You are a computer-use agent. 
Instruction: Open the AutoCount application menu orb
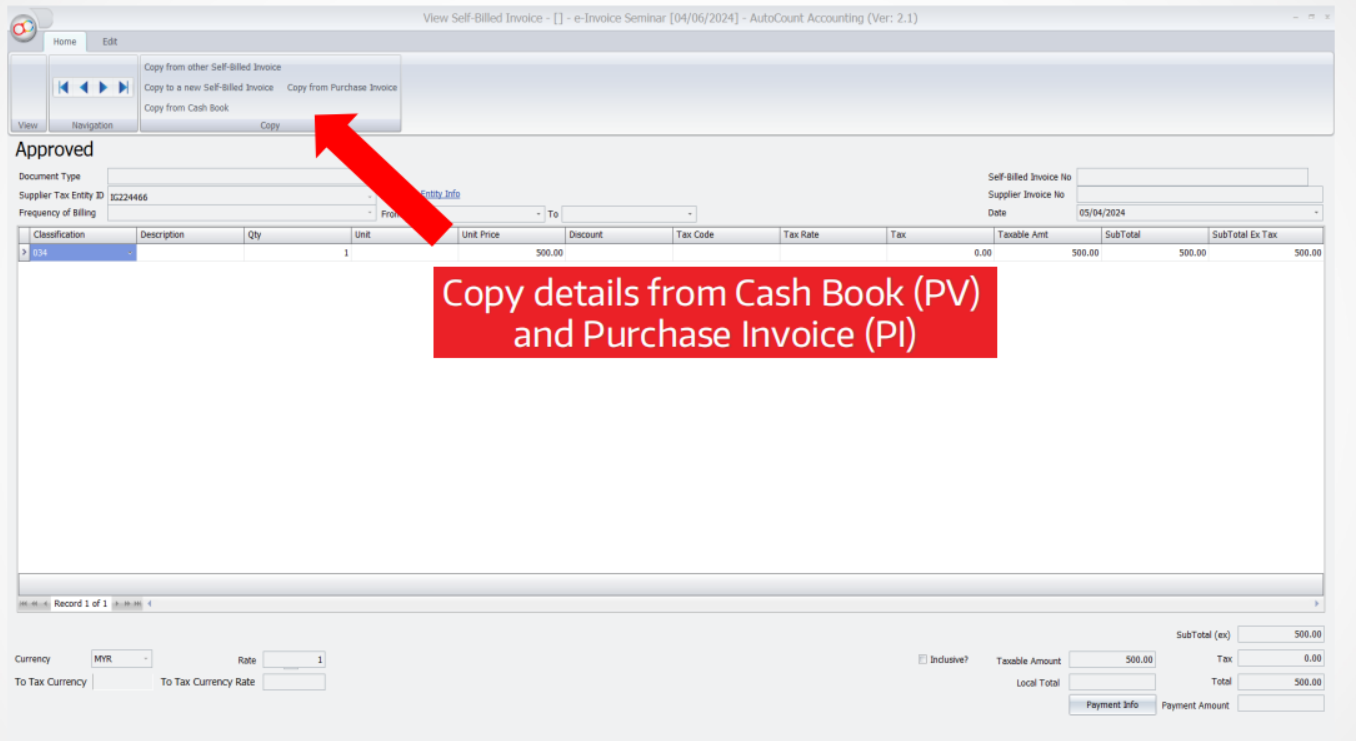(23, 29)
